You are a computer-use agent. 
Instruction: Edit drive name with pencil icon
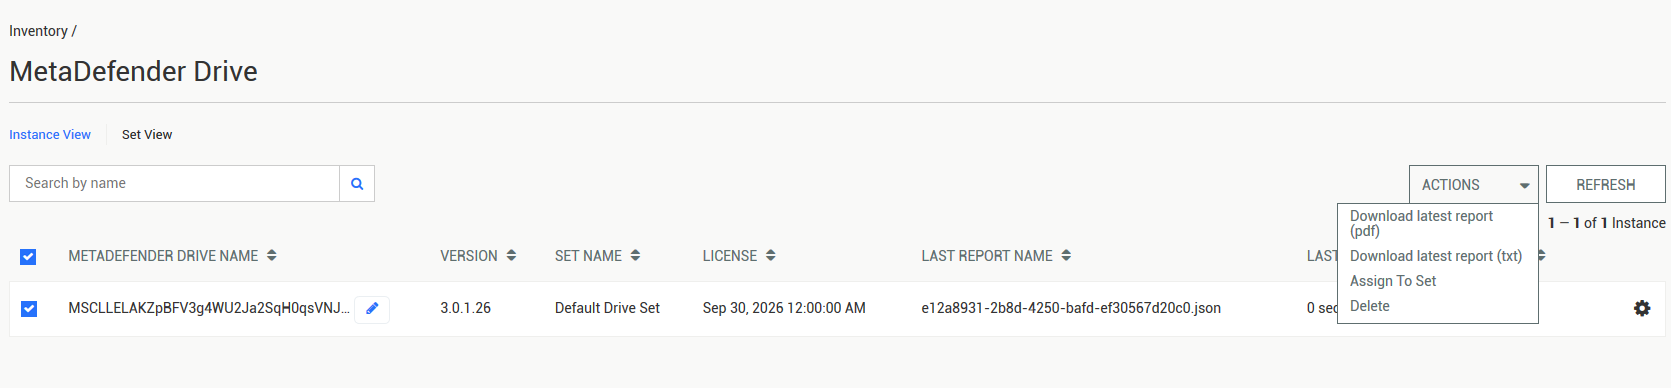[x=372, y=309]
